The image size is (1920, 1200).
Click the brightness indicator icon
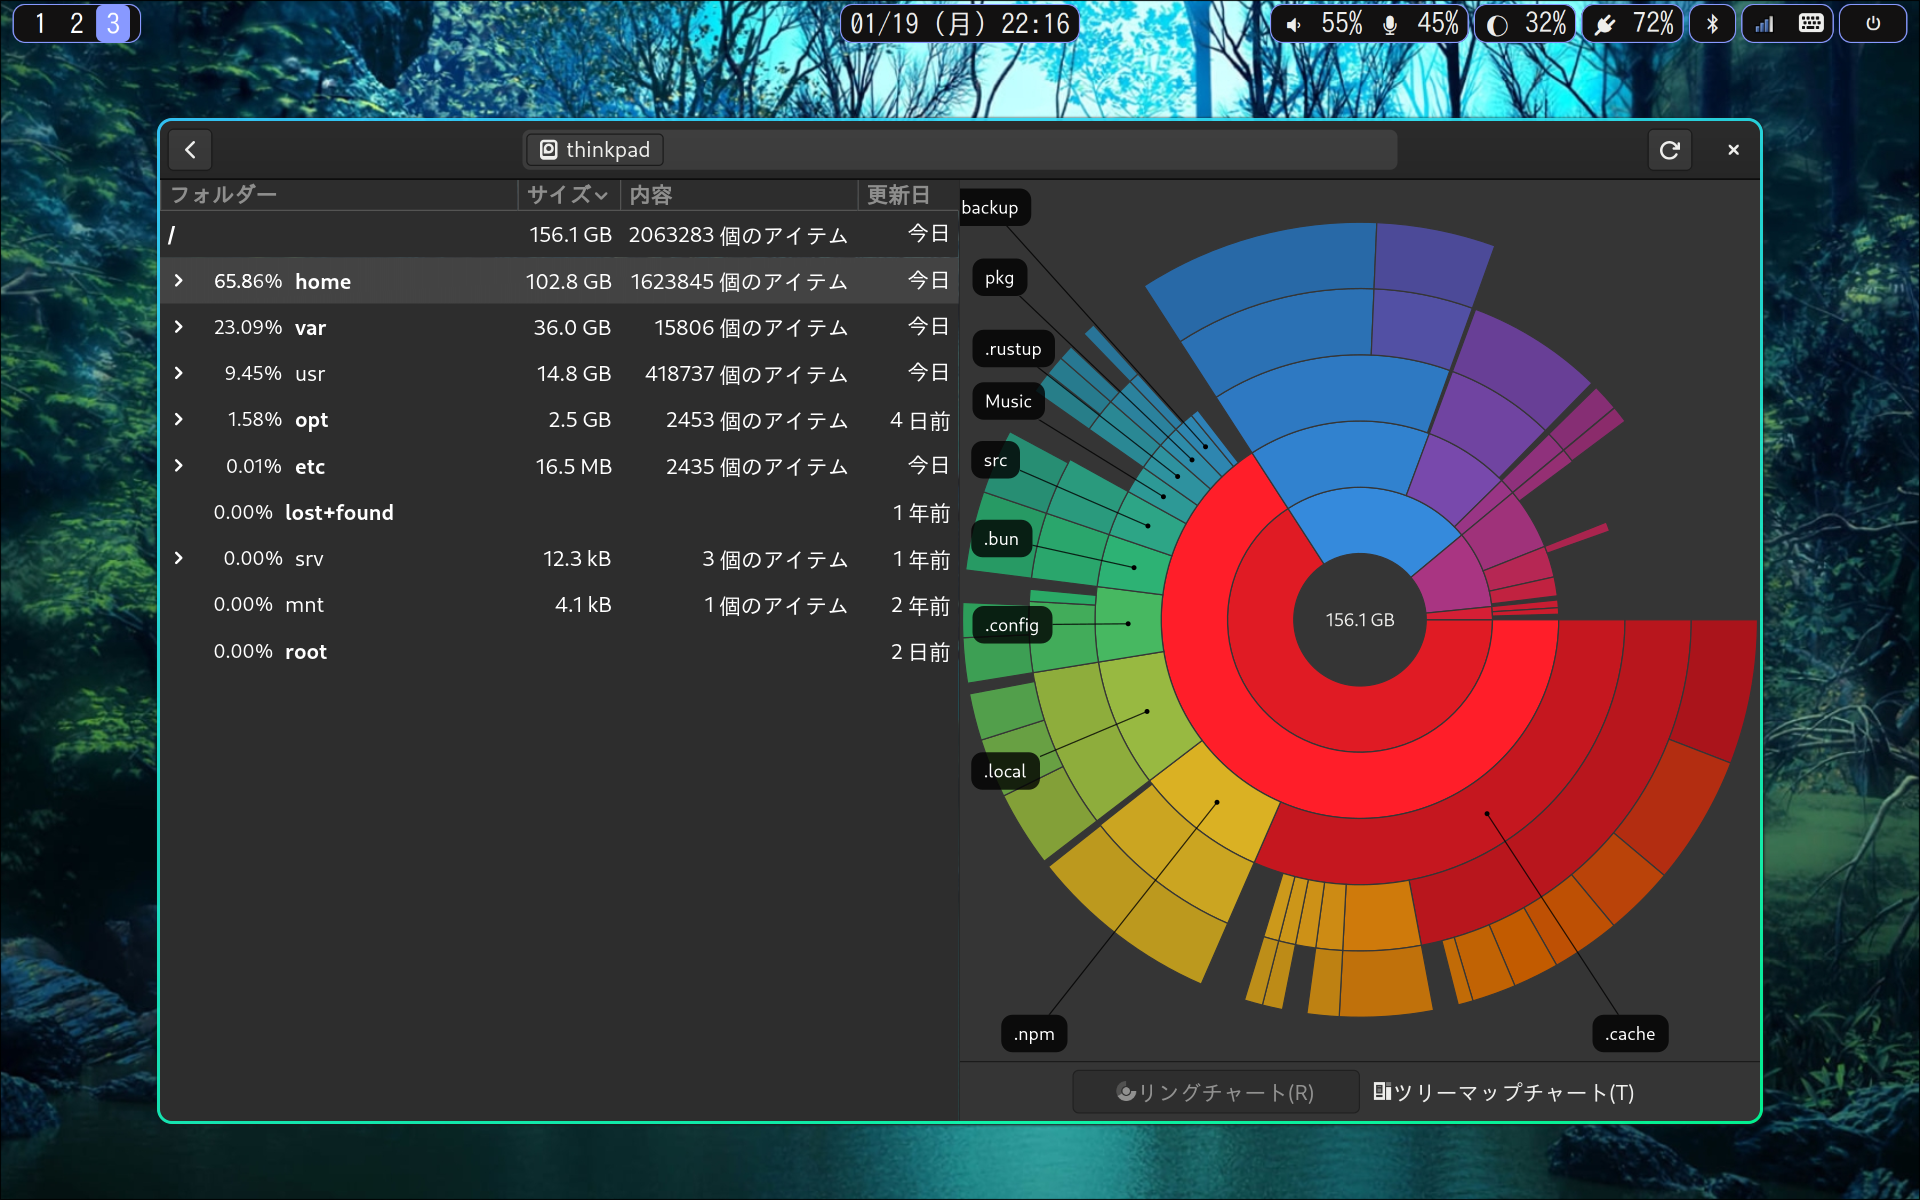[1497, 24]
